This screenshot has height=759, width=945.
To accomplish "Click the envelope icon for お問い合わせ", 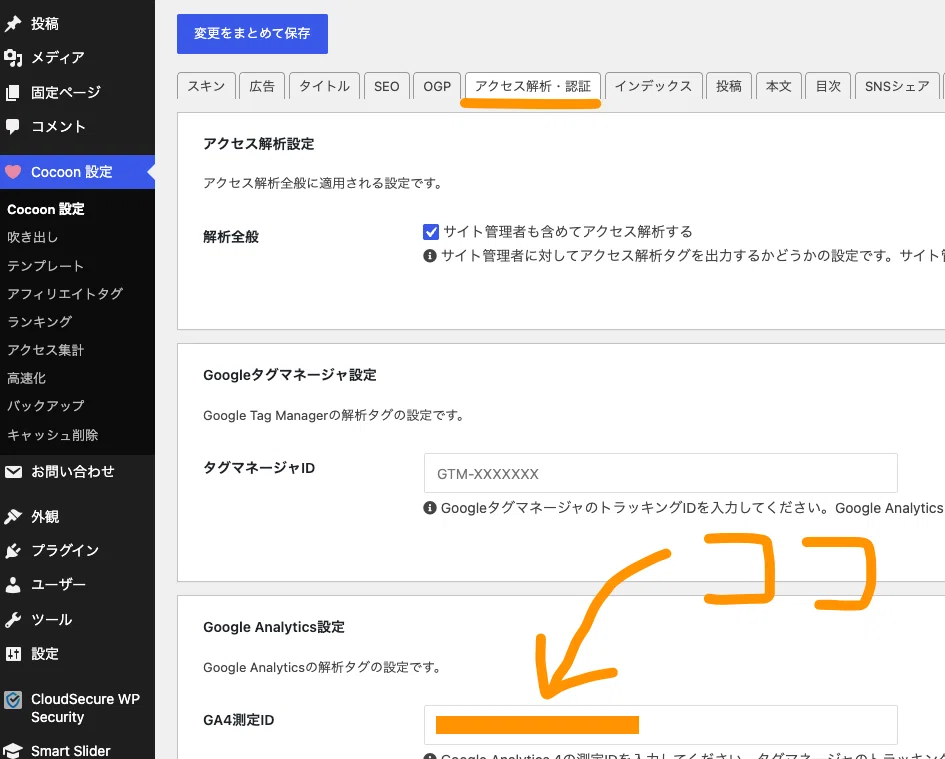I will 13,471.
